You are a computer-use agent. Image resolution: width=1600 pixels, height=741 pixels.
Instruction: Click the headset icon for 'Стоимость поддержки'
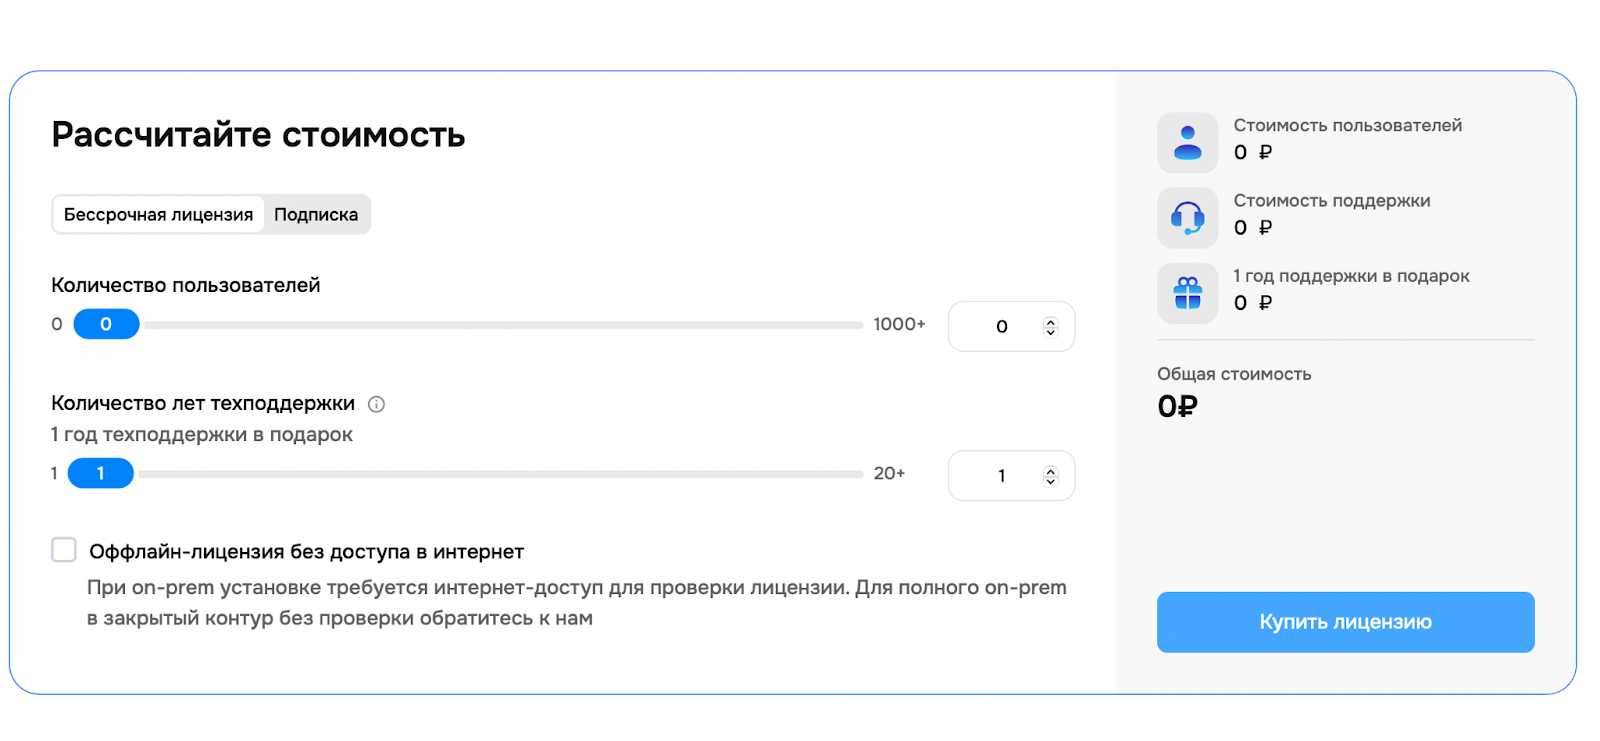point(1187,217)
